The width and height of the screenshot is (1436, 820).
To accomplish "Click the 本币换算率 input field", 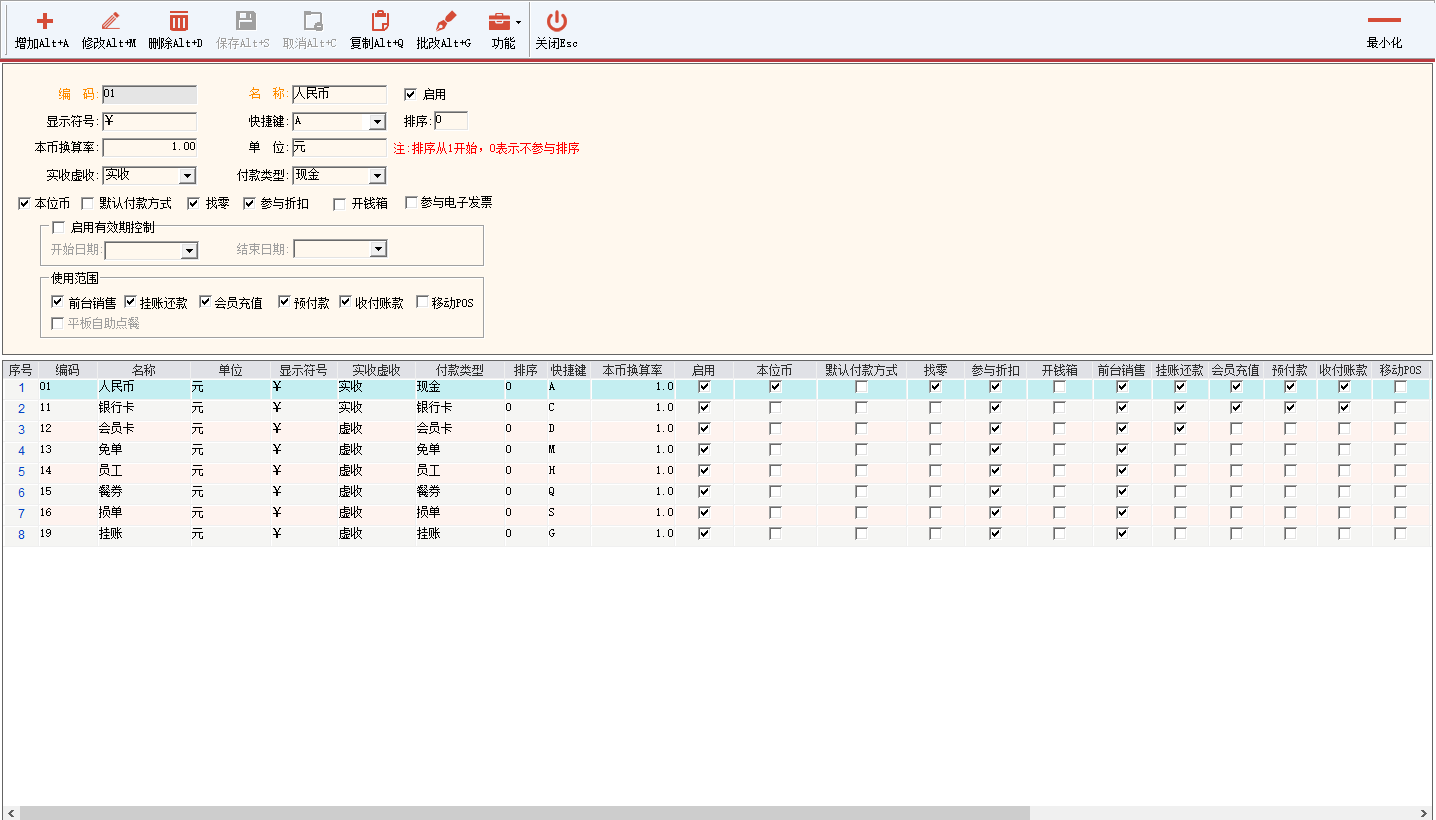I will [x=149, y=148].
